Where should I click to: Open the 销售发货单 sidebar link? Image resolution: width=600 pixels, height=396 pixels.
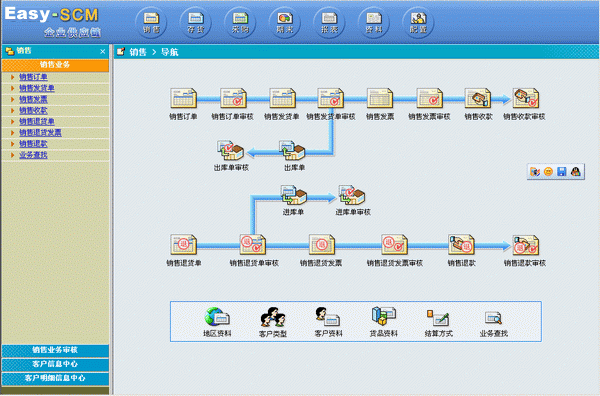pyautogui.click(x=37, y=88)
